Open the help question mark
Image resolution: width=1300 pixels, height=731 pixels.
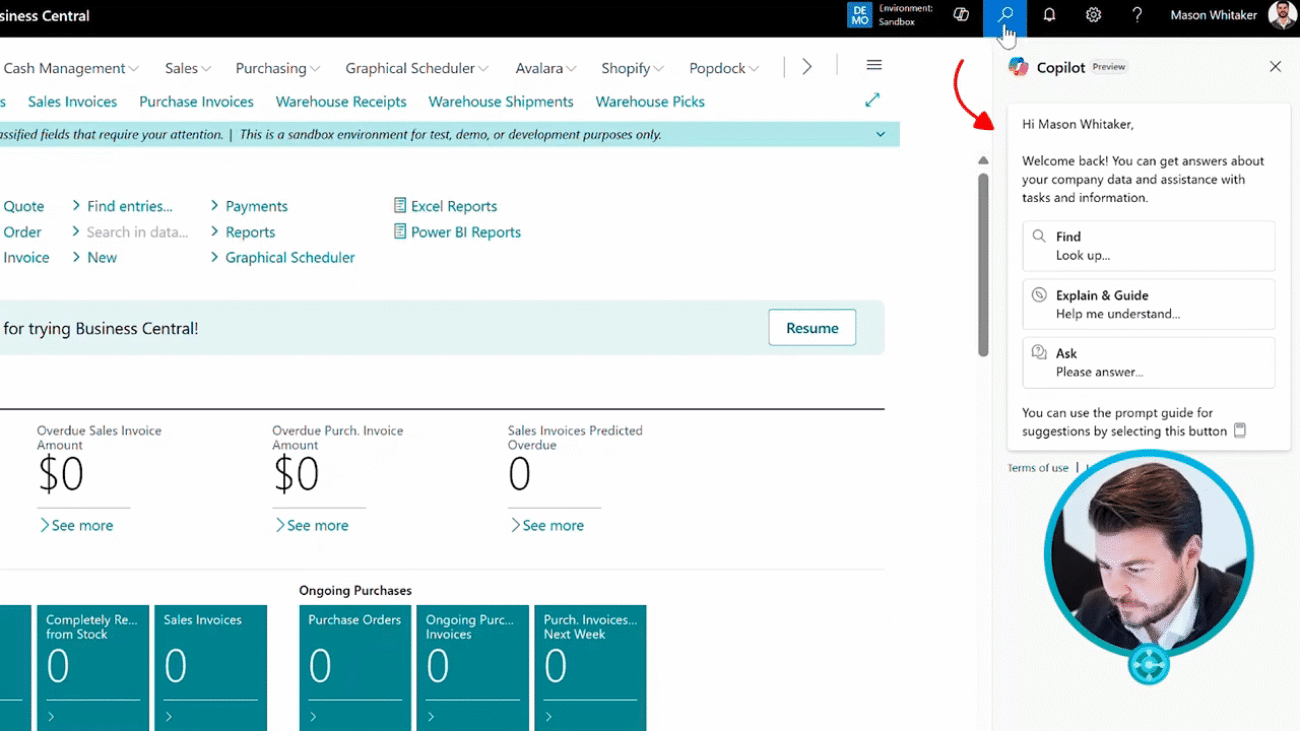pyautogui.click(x=1137, y=15)
